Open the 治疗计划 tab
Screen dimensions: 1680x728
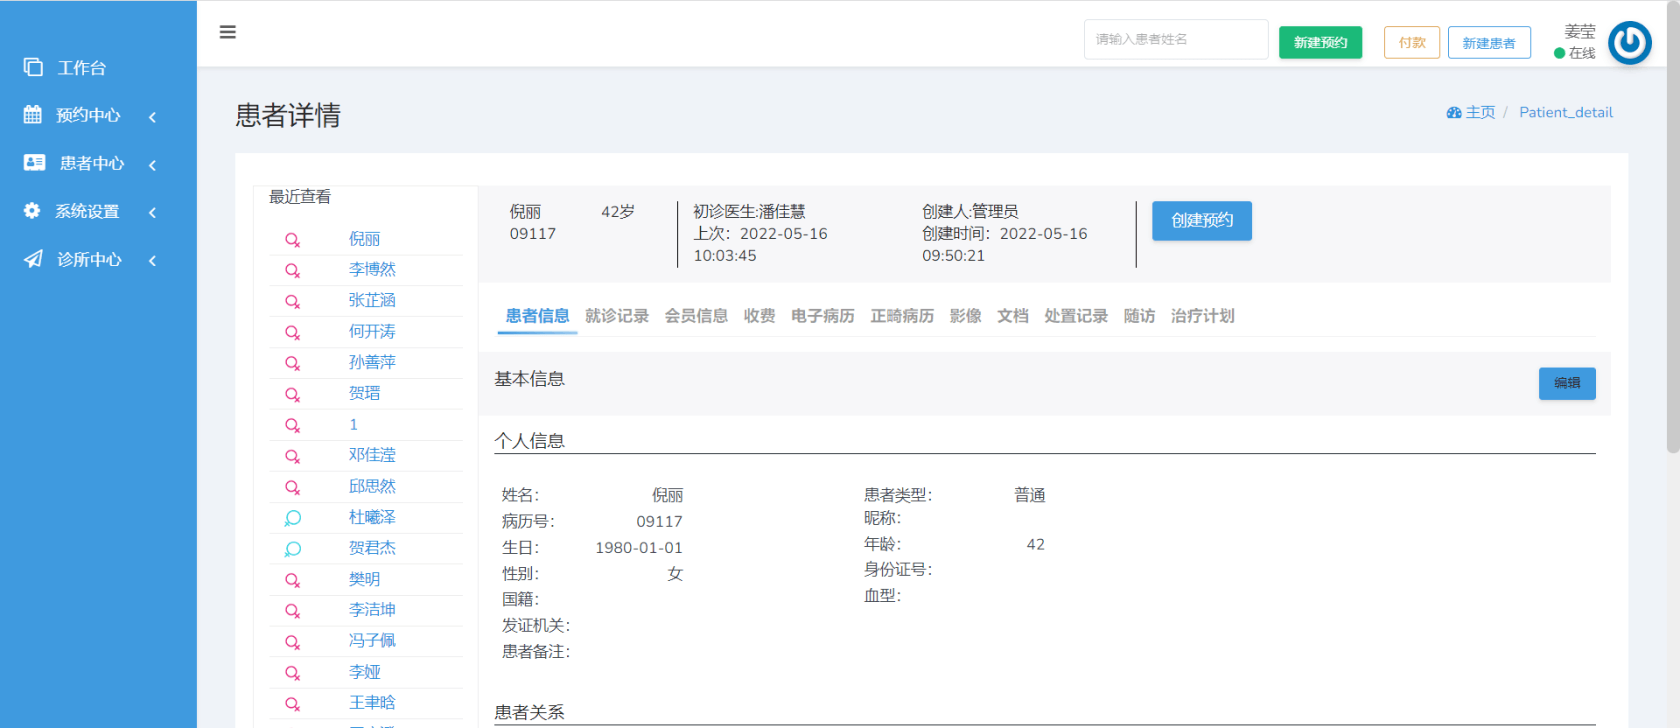coord(1203,316)
